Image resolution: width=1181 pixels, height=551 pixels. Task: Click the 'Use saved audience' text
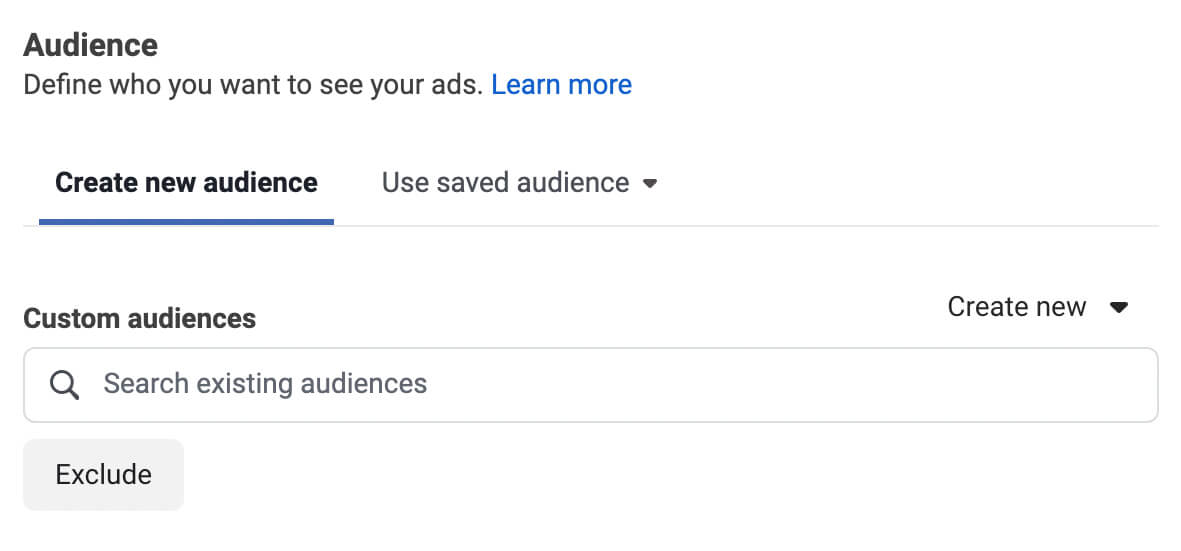coord(505,183)
